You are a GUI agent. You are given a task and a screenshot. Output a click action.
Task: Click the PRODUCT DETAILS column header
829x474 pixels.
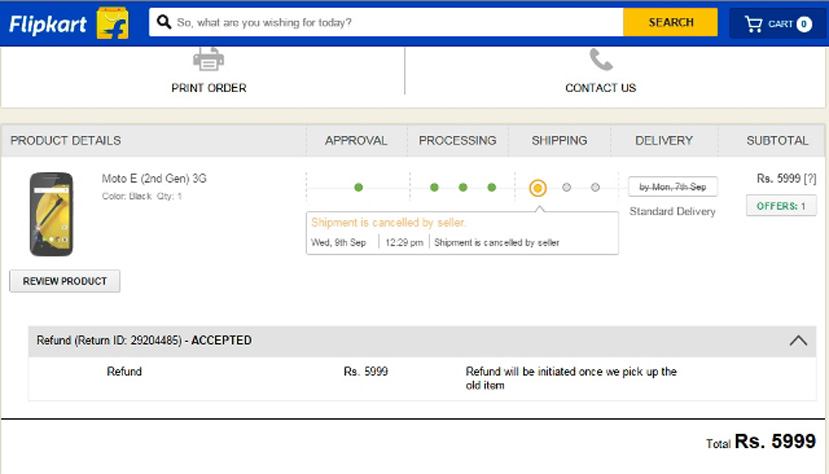pyautogui.click(x=66, y=141)
